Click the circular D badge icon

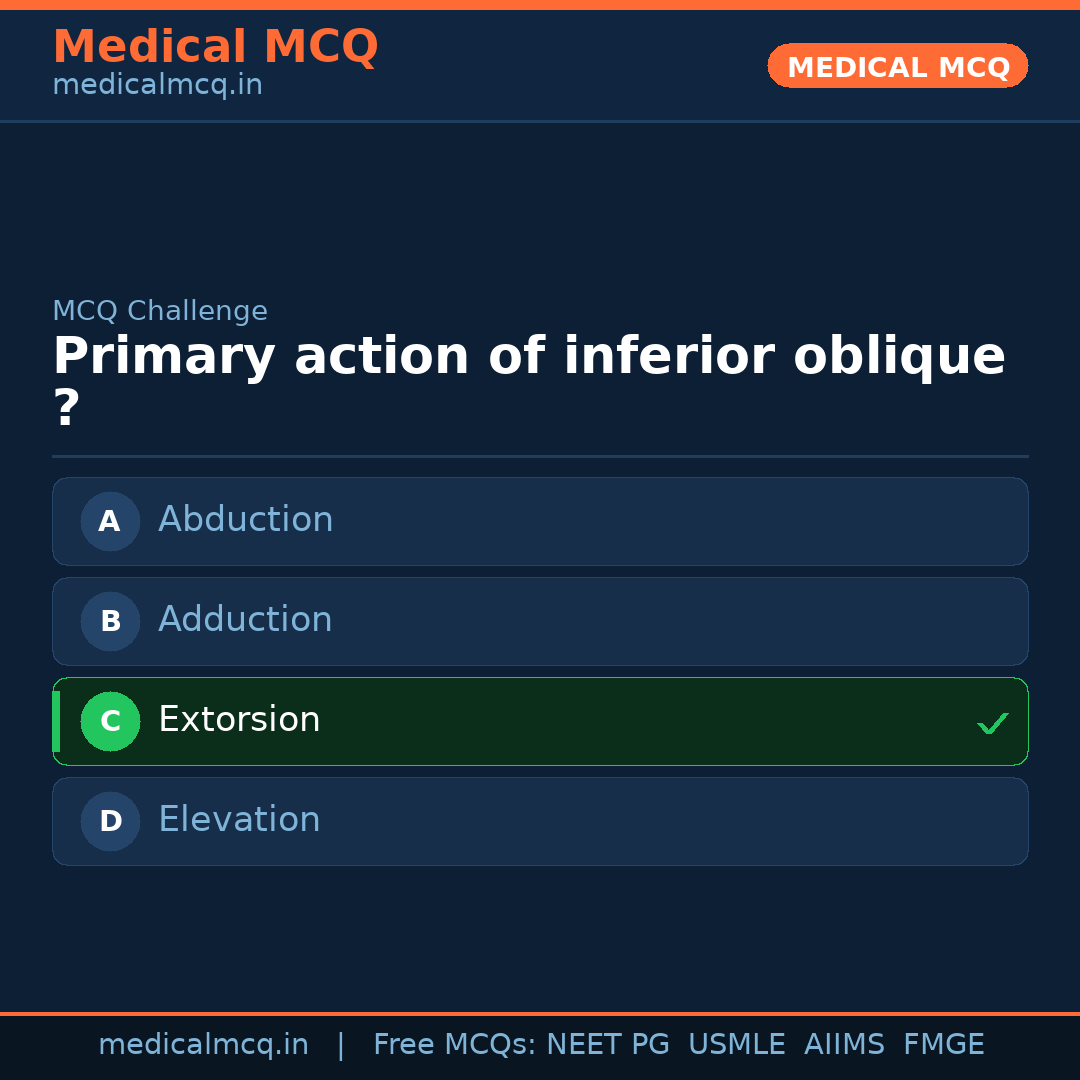(x=109, y=821)
